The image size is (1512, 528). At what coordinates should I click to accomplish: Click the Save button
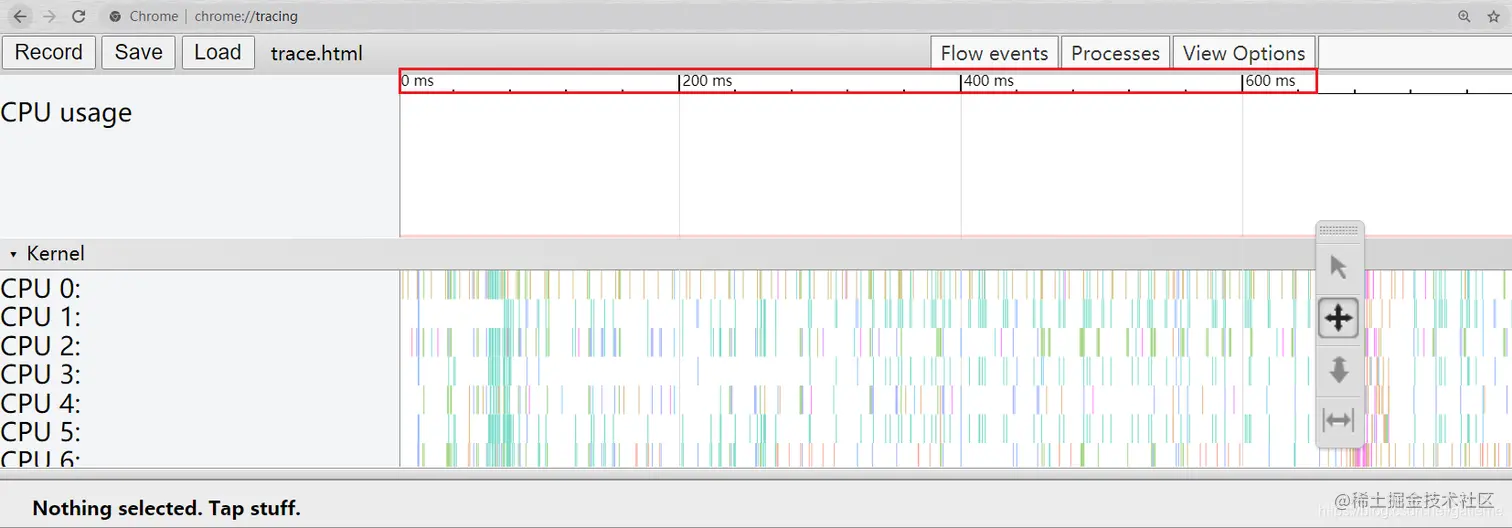coord(139,53)
